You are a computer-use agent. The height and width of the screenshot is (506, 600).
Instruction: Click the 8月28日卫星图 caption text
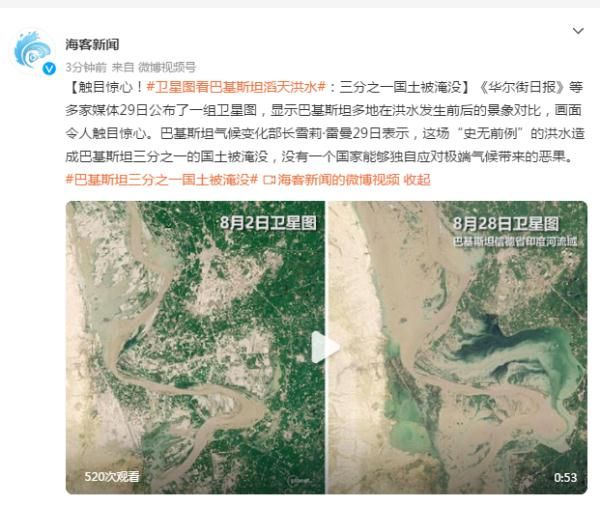pyautogui.click(x=506, y=224)
